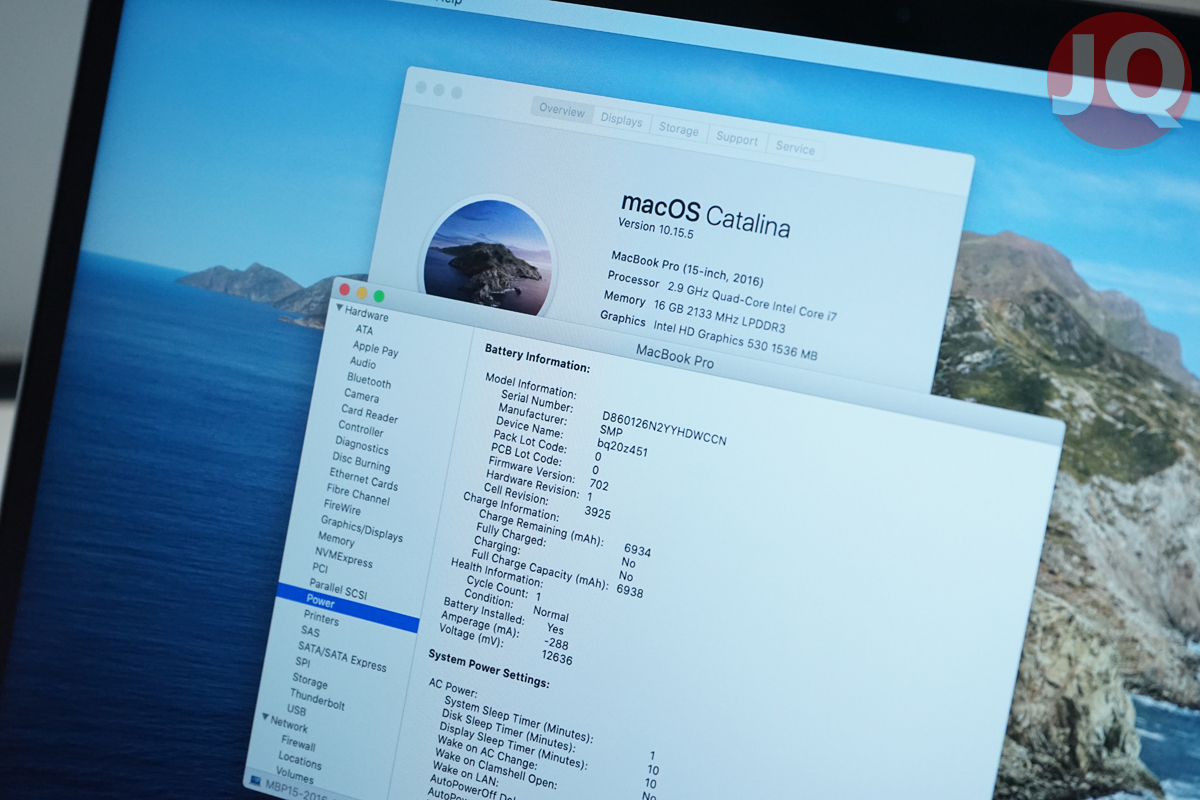Select Bluetooth in the sidebar
Screen dimensions: 1200x800
369,380
